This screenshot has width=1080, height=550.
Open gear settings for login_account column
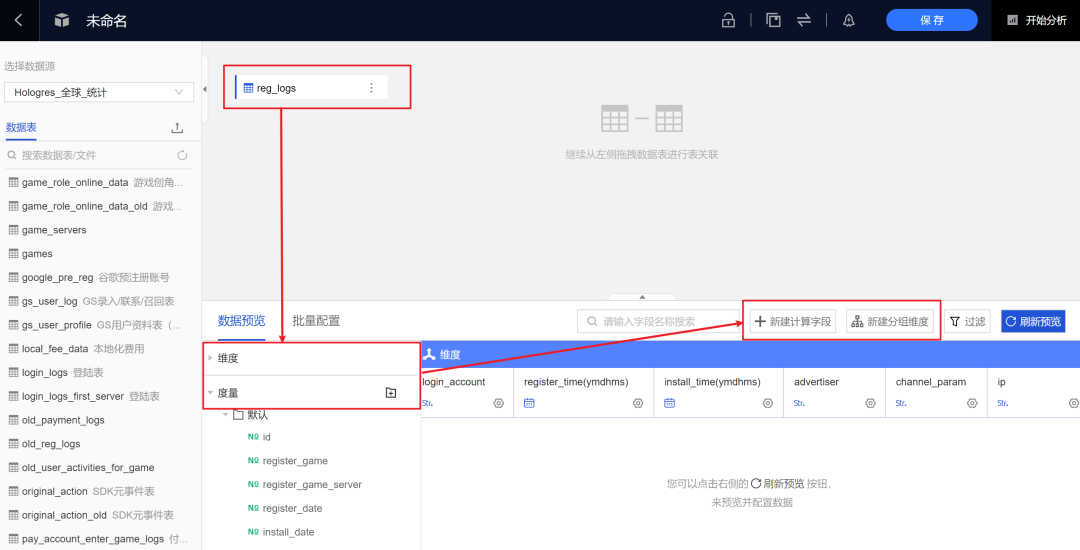point(499,403)
